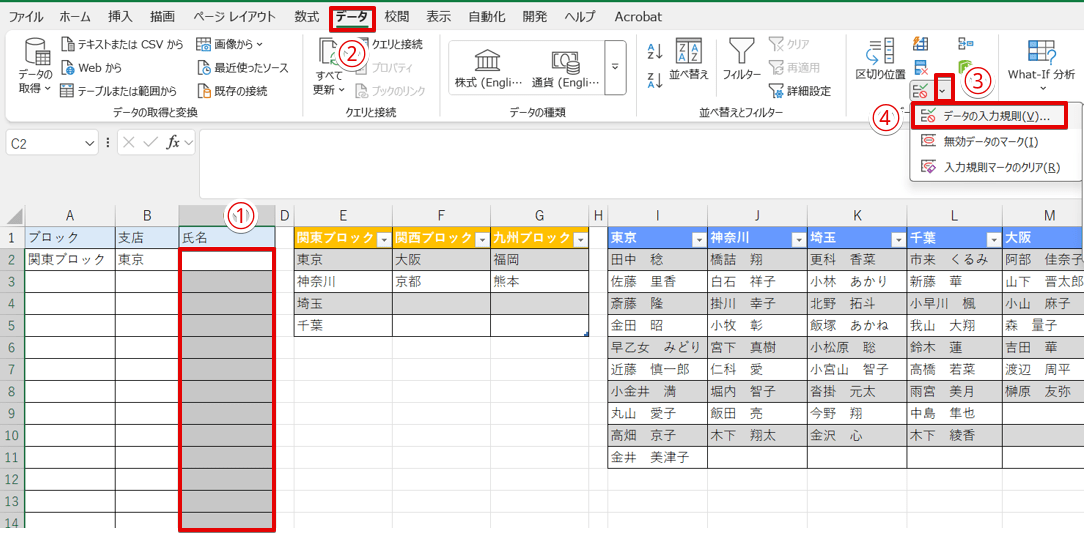Open filter dropdown on 千葉 header
The width and height of the screenshot is (1092, 536).
pyautogui.click(x=992, y=238)
